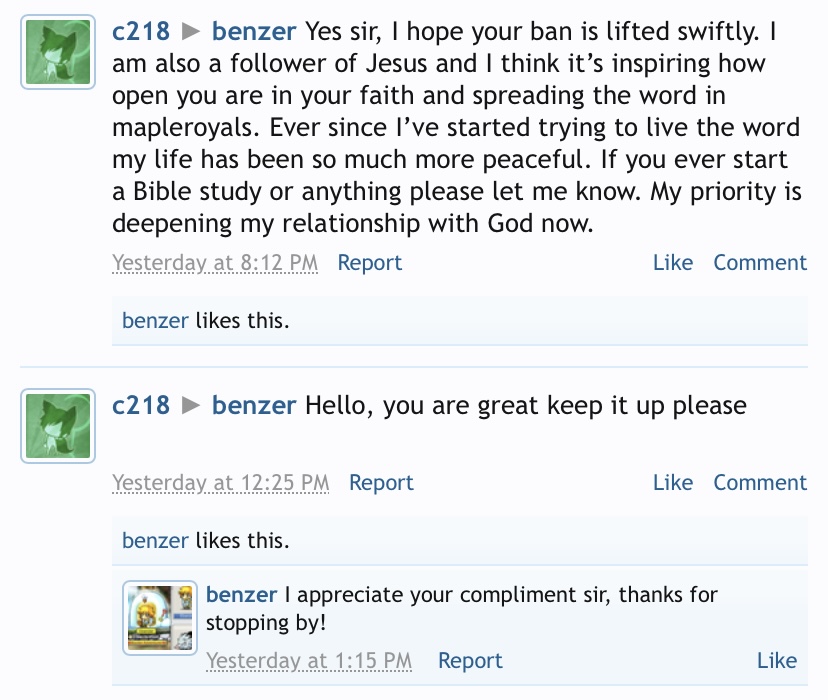Image resolution: width=828 pixels, height=700 pixels.
Task: Report the post made at 8:12 PM
Action: tap(370, 263)
